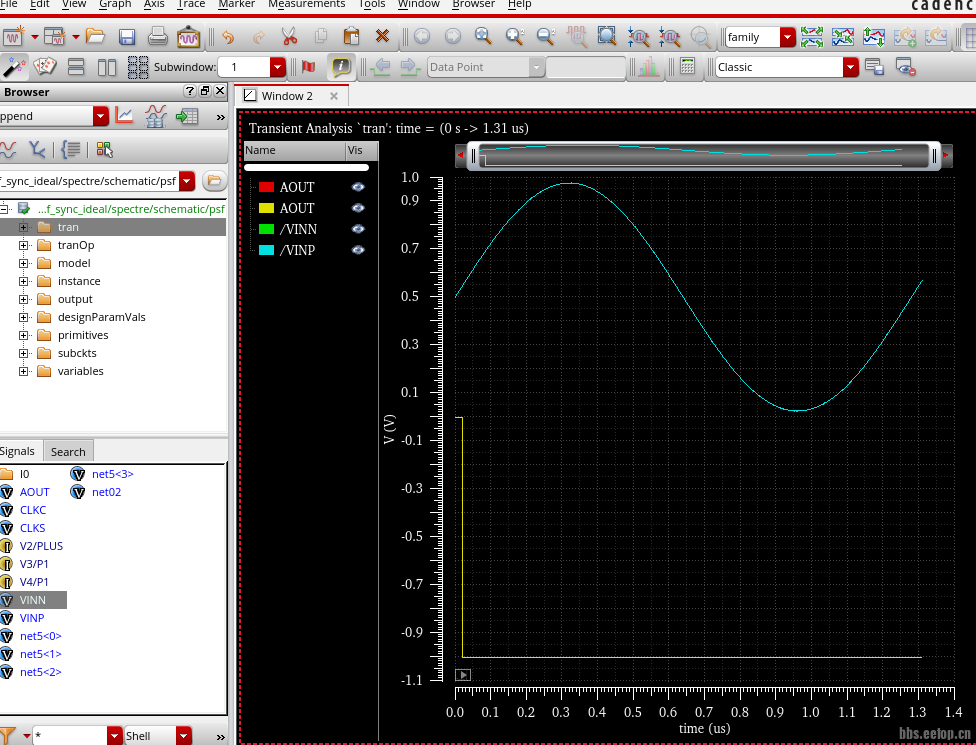Fit graph zoom icon
Screen dimensions: 976x745
[x=607, y=36]
